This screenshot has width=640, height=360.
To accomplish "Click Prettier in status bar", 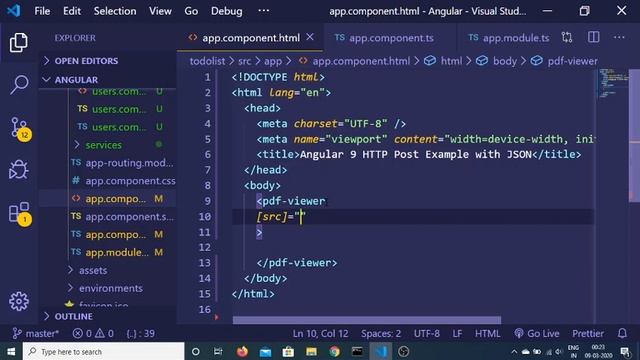I will coord(587,333).
